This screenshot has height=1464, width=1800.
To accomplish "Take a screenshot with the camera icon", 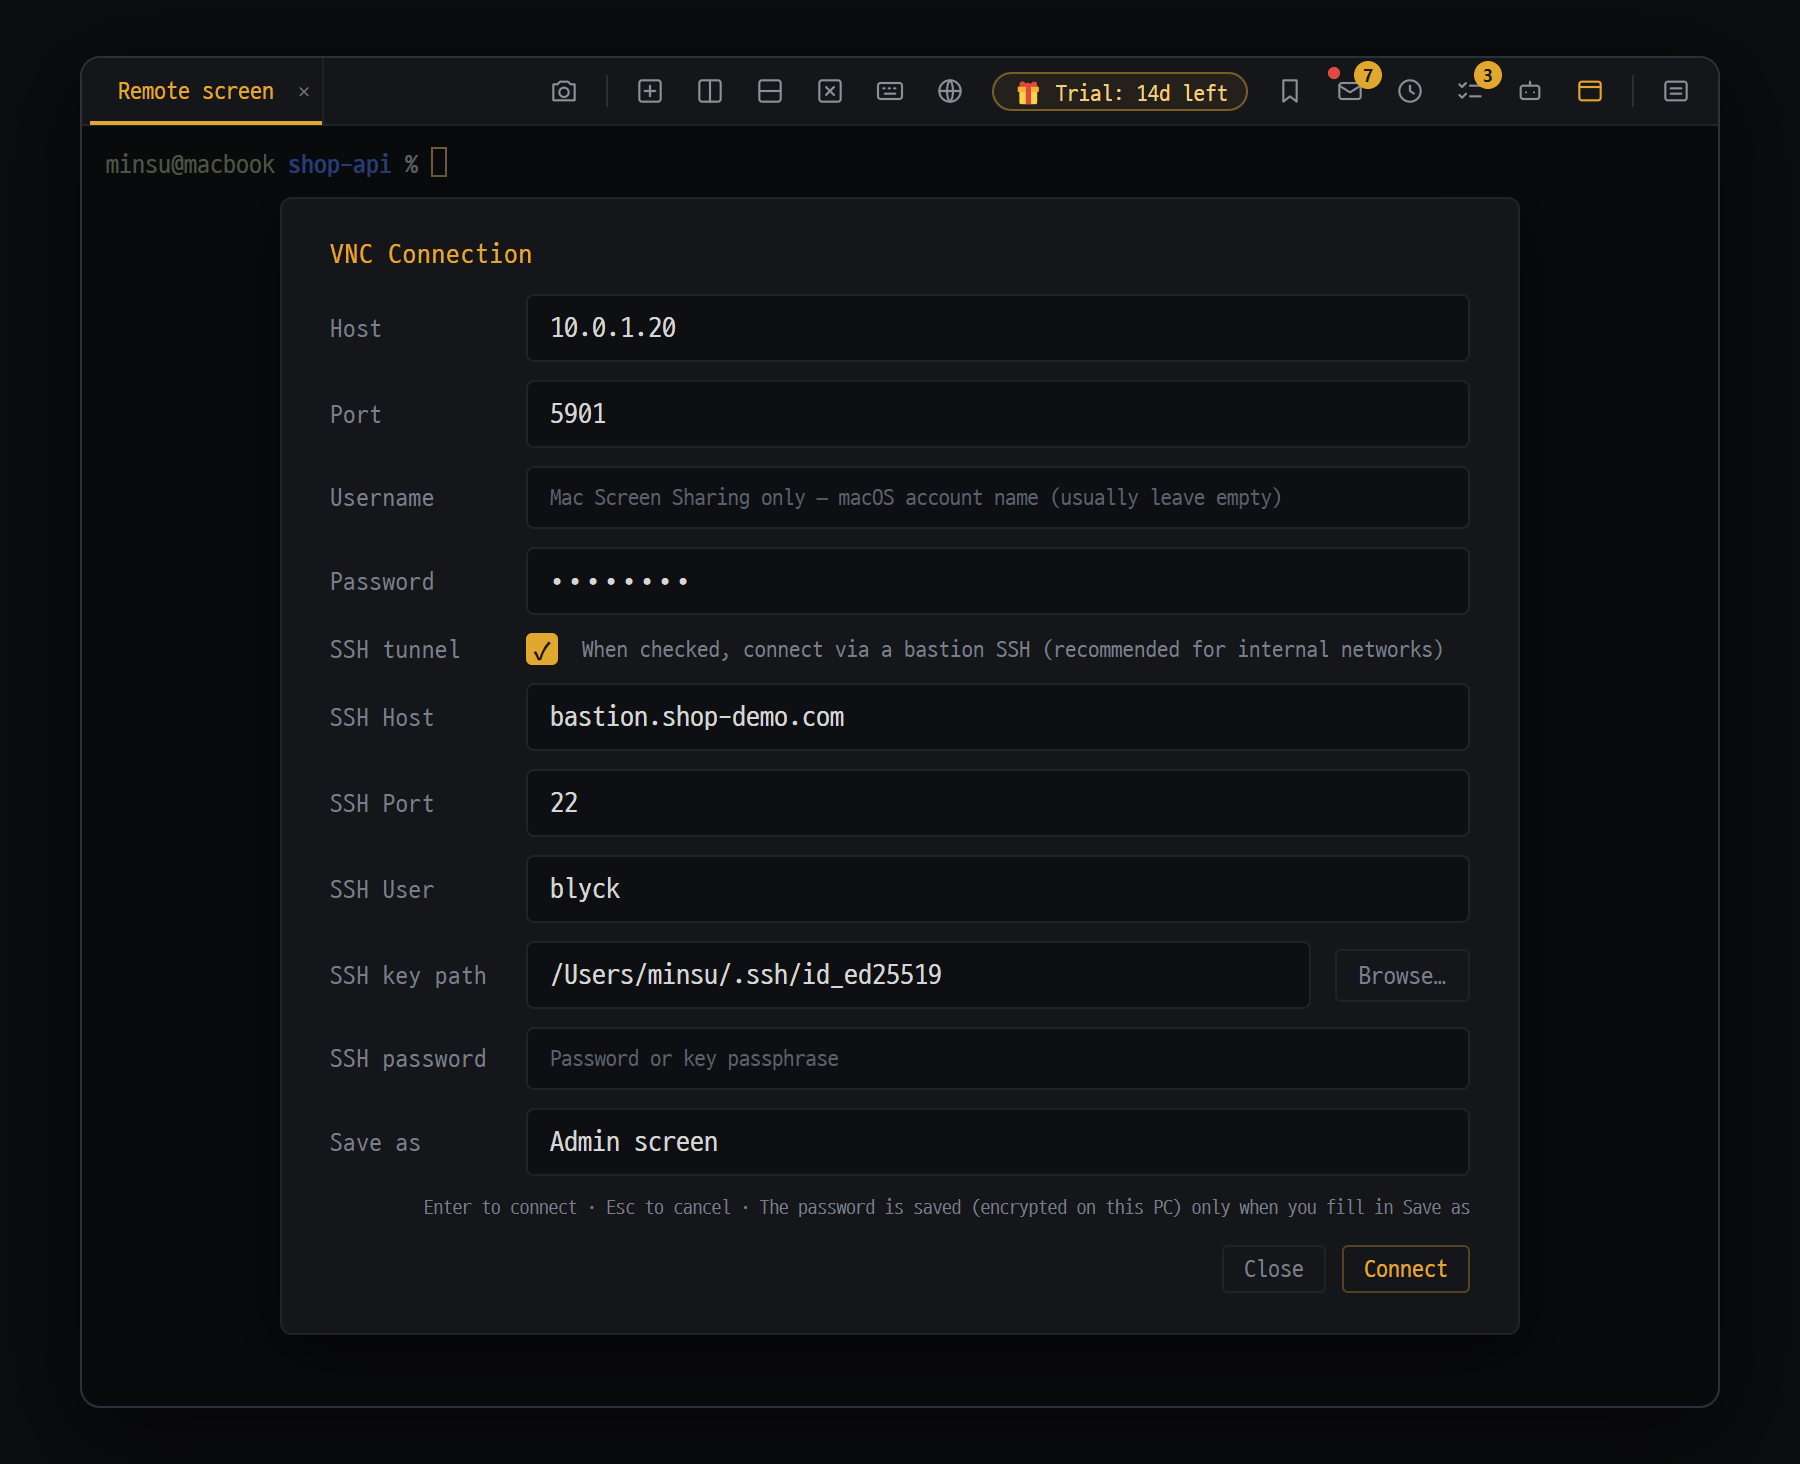I will [x=564, y=92].
